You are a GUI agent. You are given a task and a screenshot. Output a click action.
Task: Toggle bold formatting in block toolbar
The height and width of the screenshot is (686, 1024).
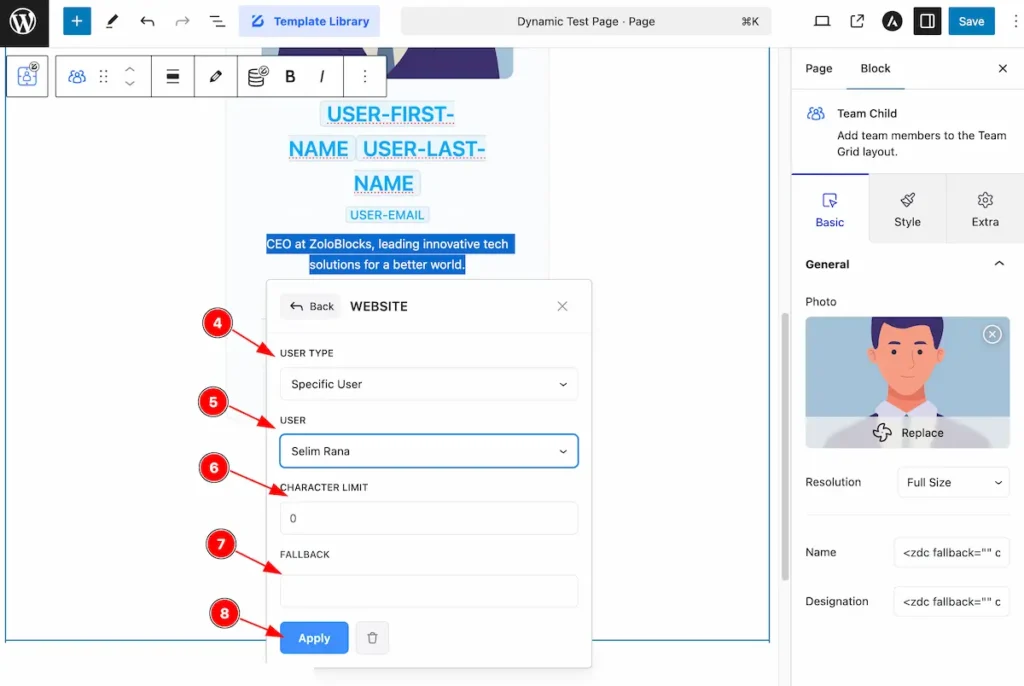290,76
